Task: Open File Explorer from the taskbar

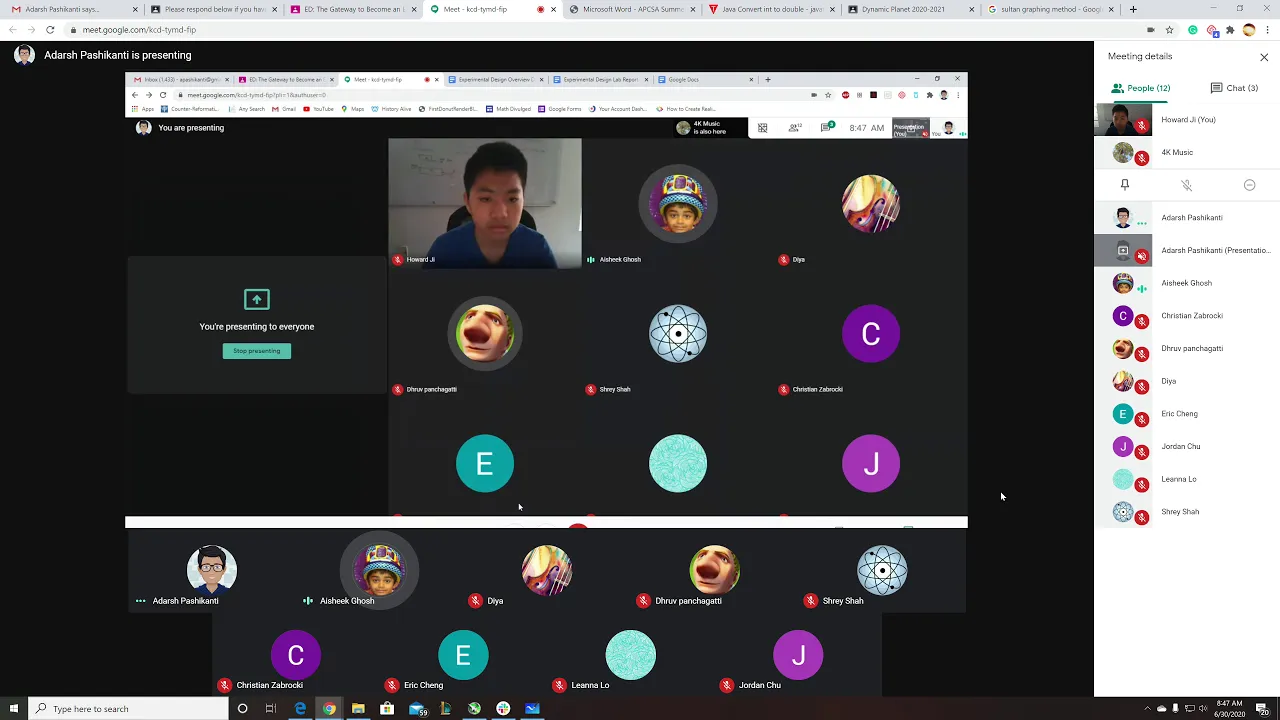Action: pos(358,709)
